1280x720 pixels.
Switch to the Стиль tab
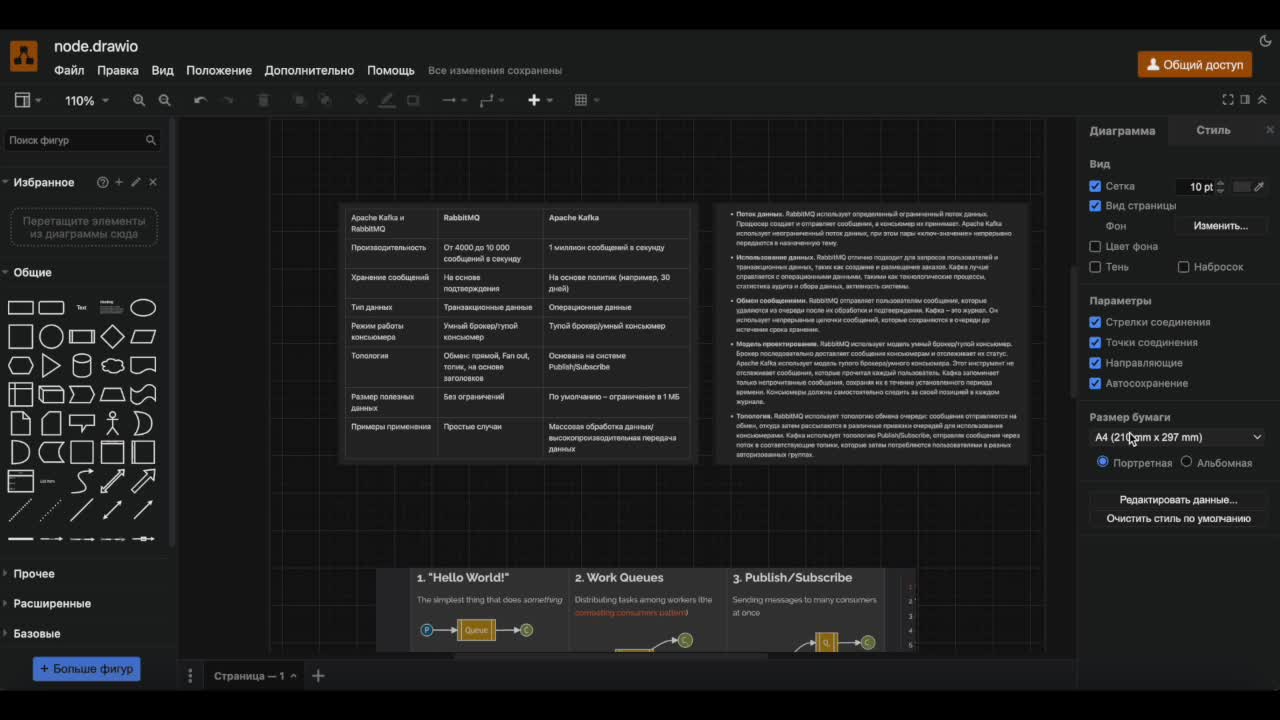coord(1213,130)
